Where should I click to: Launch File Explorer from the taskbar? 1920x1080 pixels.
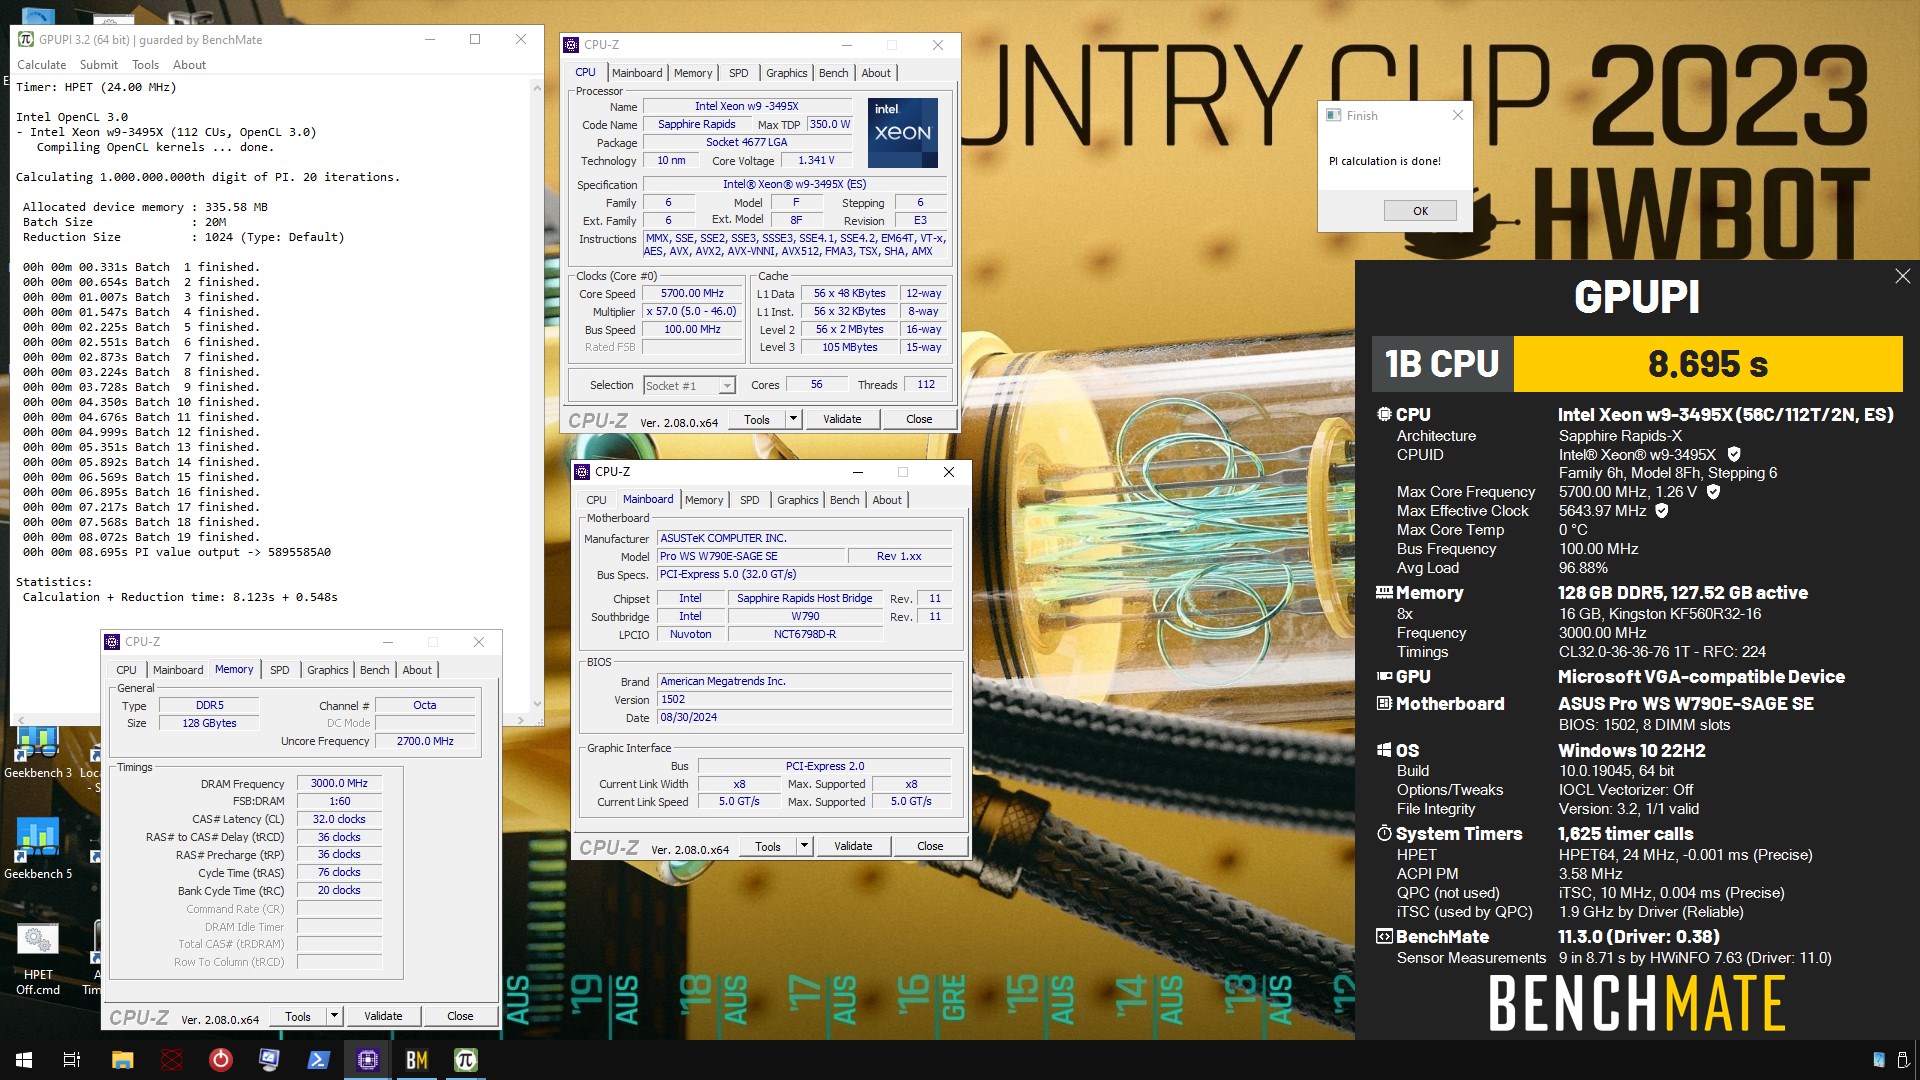click(x=122, y=1060)
